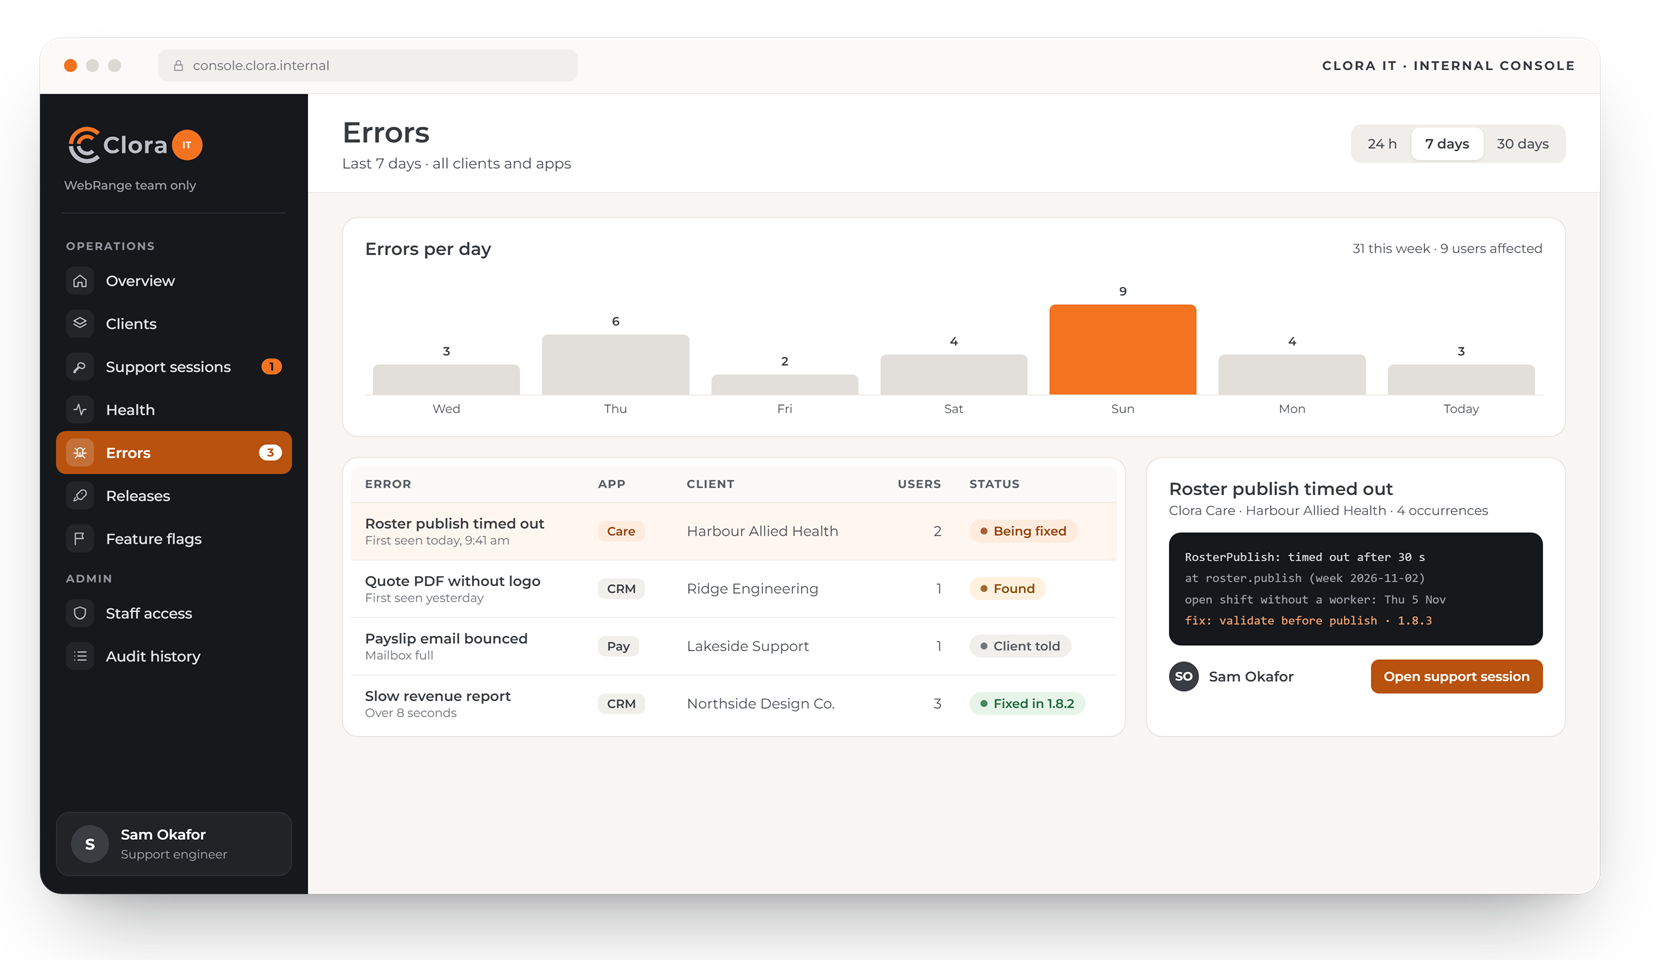Click the S avatar in sidebar footer
This screenshot has width=1660, height=960.
[90, 844]
